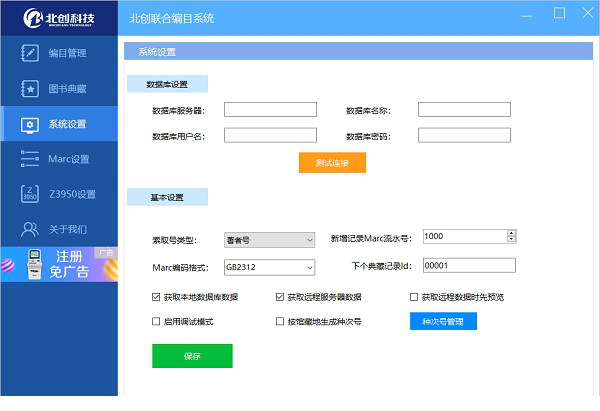600x411 pixels.
Task: Uncheck 获取远程服务器数据 checkbox
Action: pyautogui.click(x=280, y=297)
